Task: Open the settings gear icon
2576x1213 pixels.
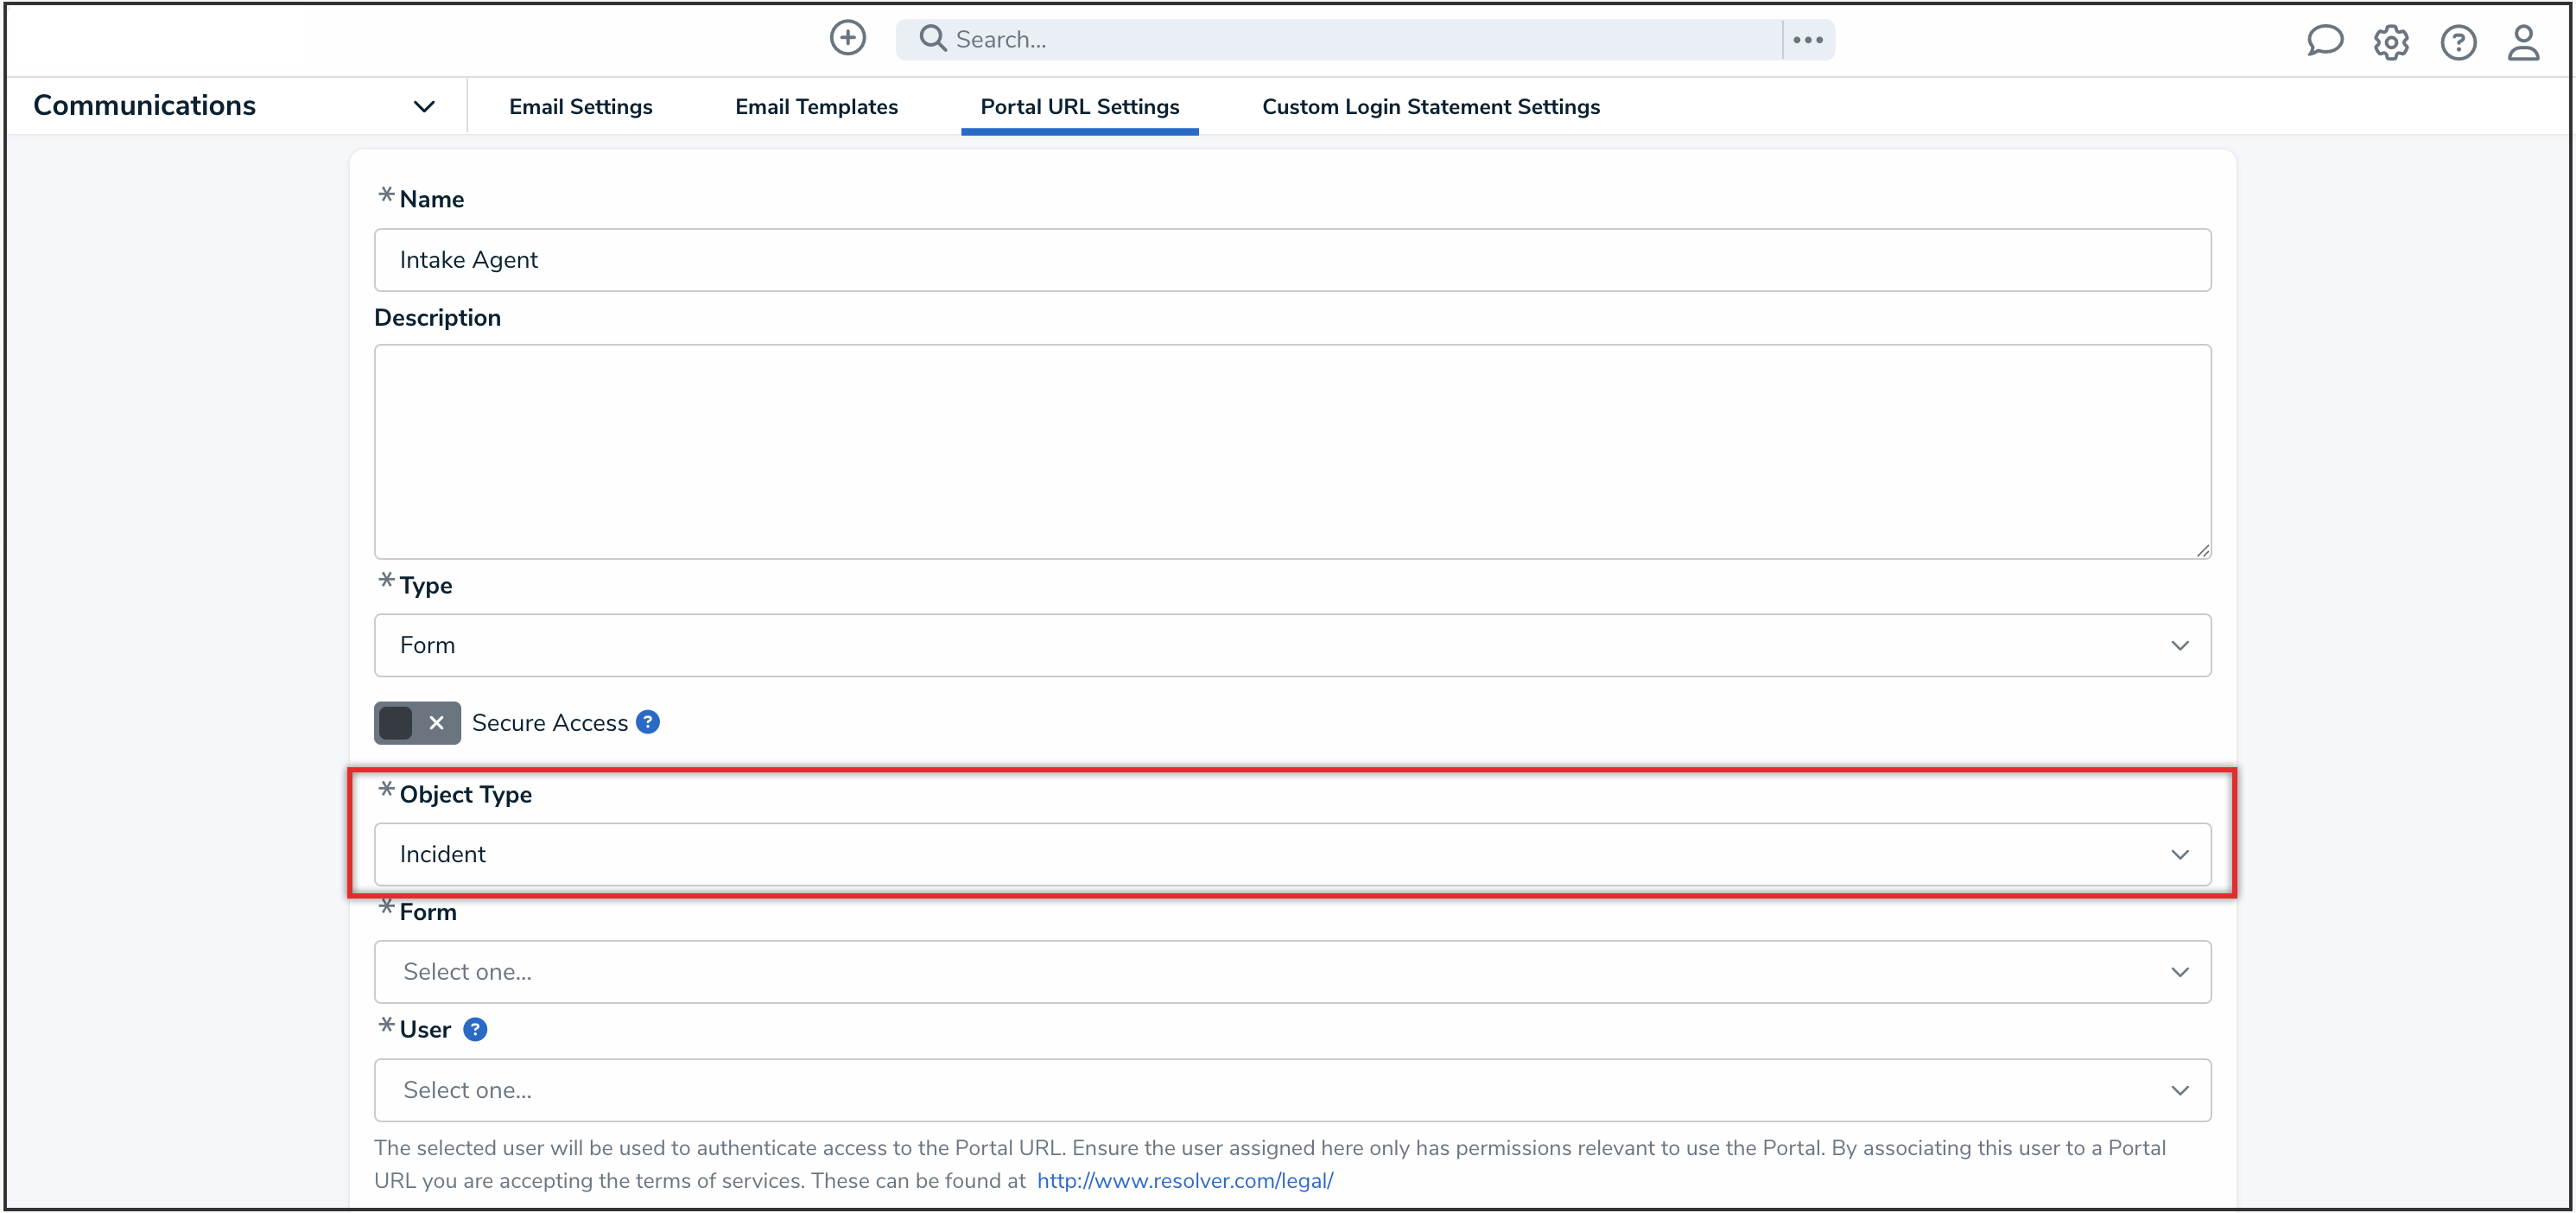Action: (x=2391, y=42)
